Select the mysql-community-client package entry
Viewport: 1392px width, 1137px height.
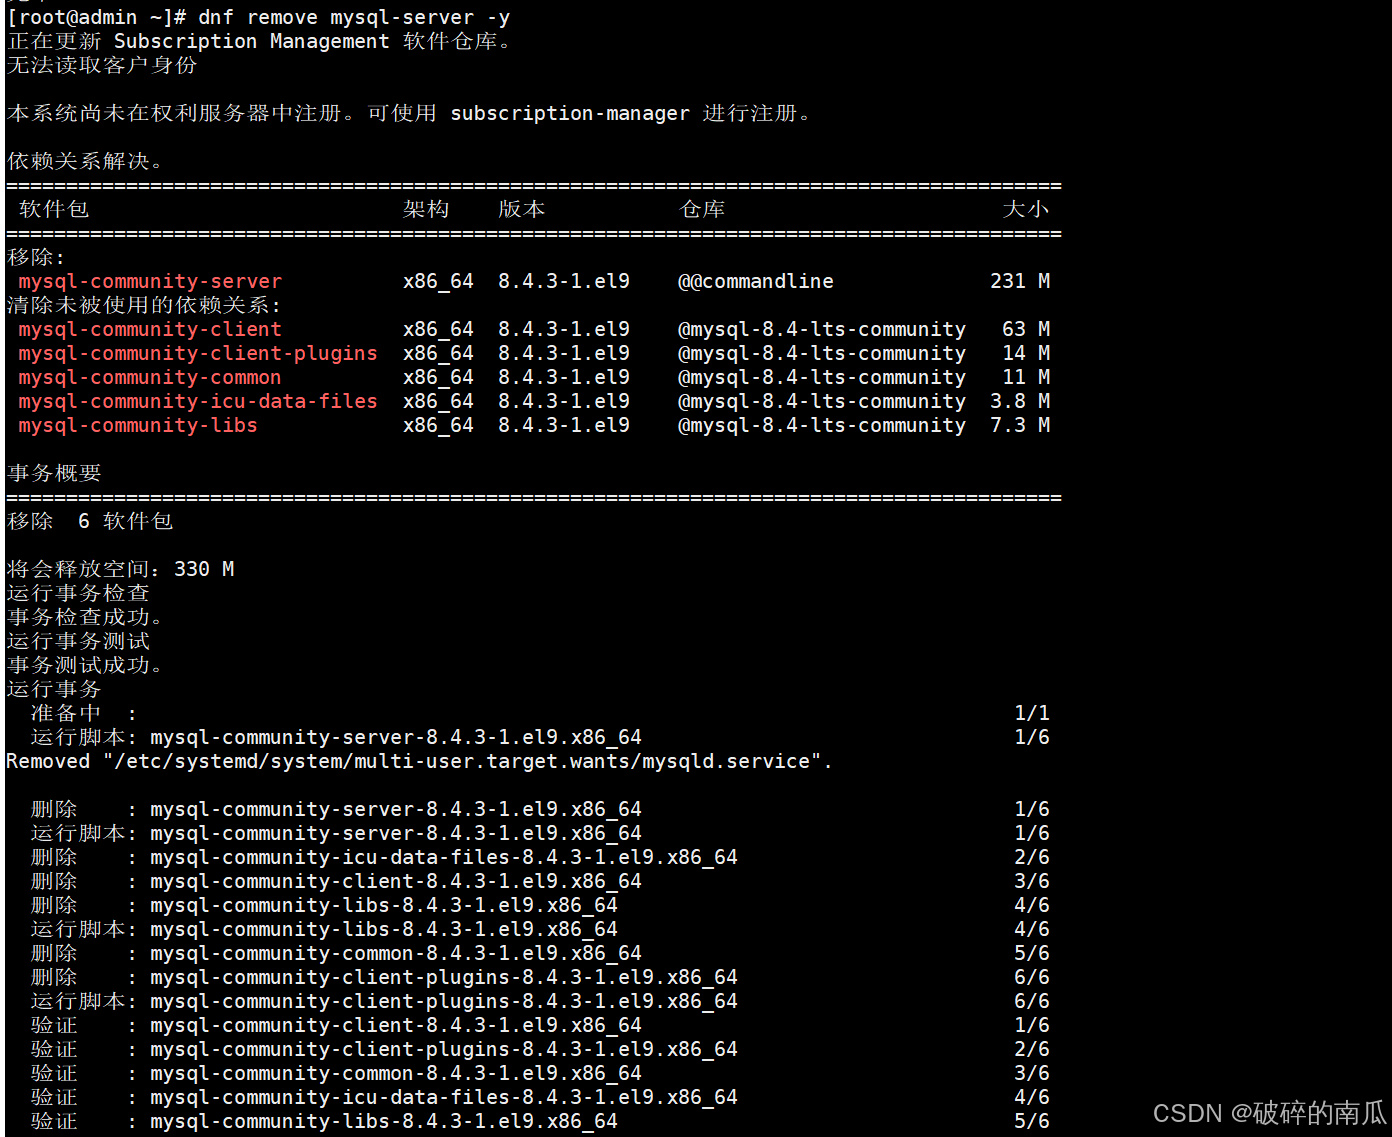[x=148, y=329]
